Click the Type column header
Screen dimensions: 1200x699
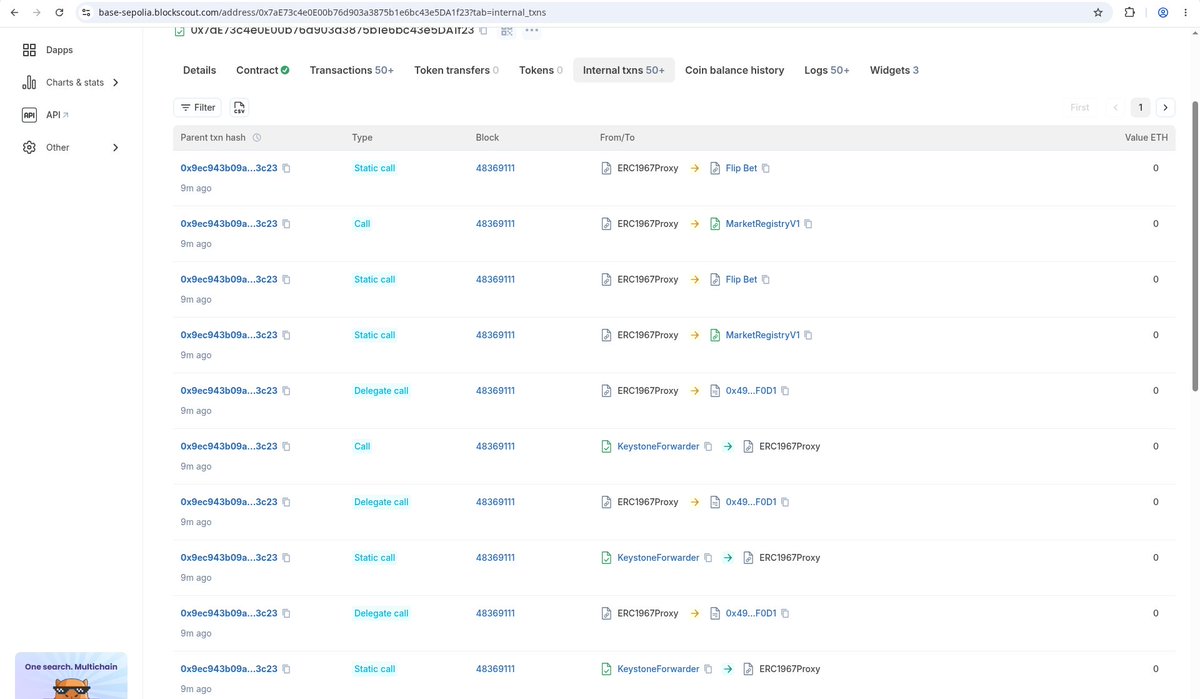click(x=362, y=138)
